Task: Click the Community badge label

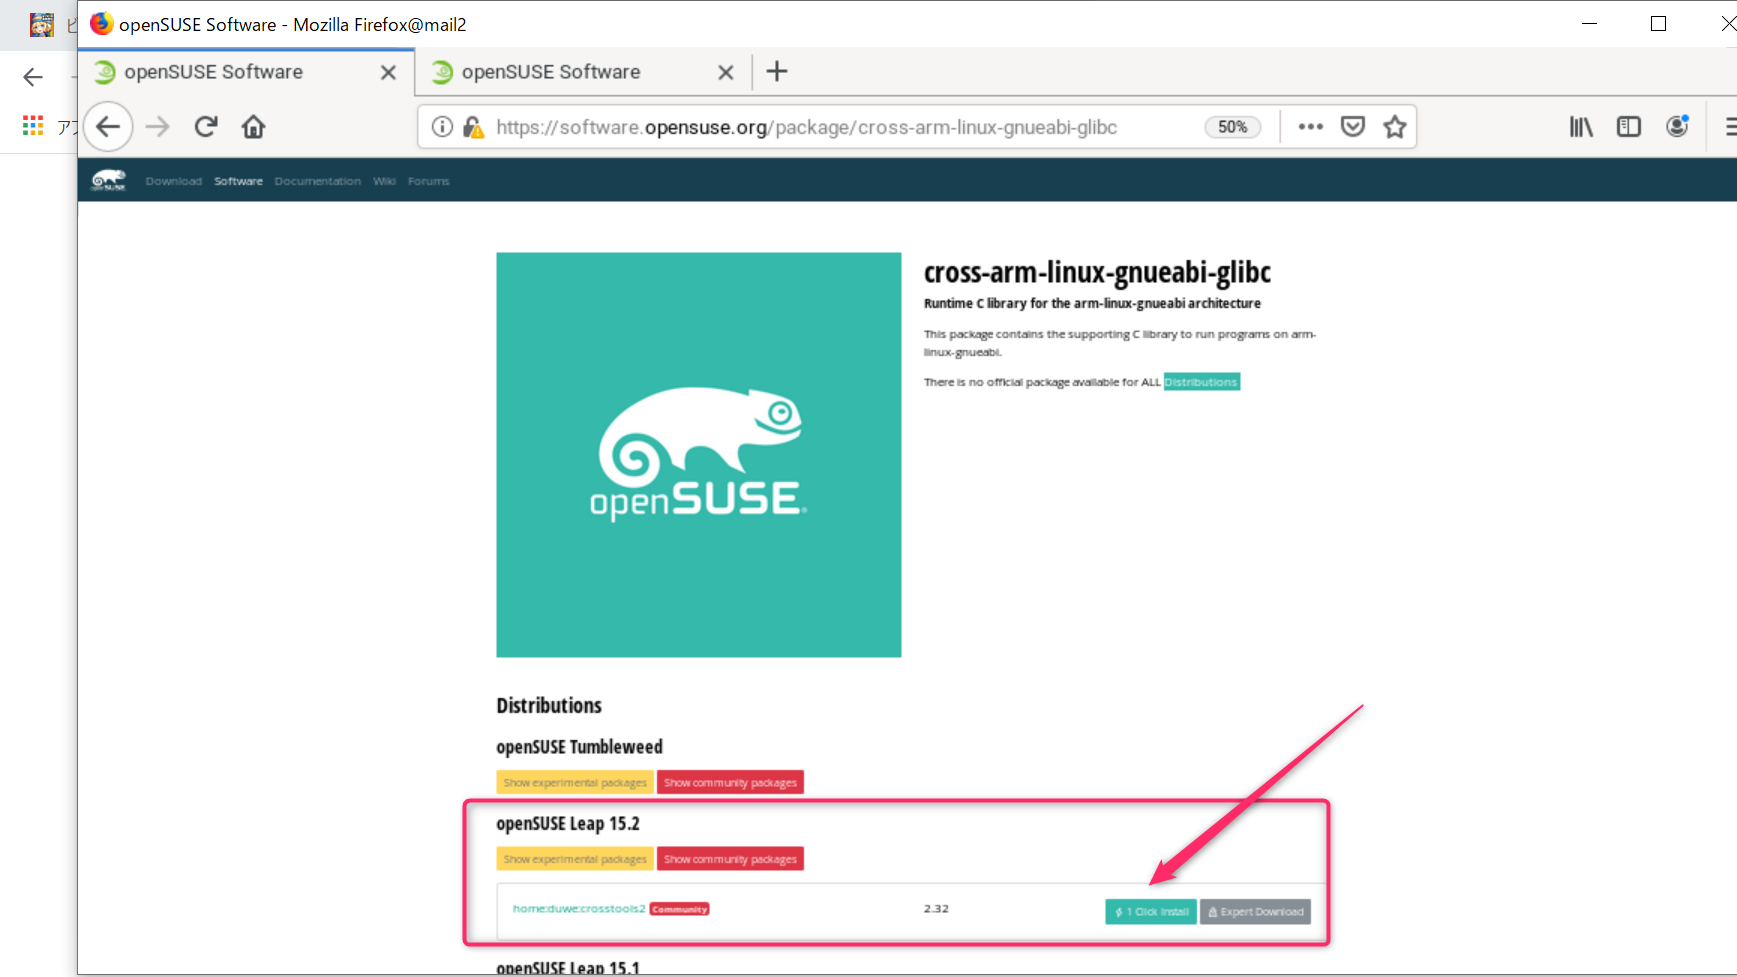Action: (x=680, y=909)
